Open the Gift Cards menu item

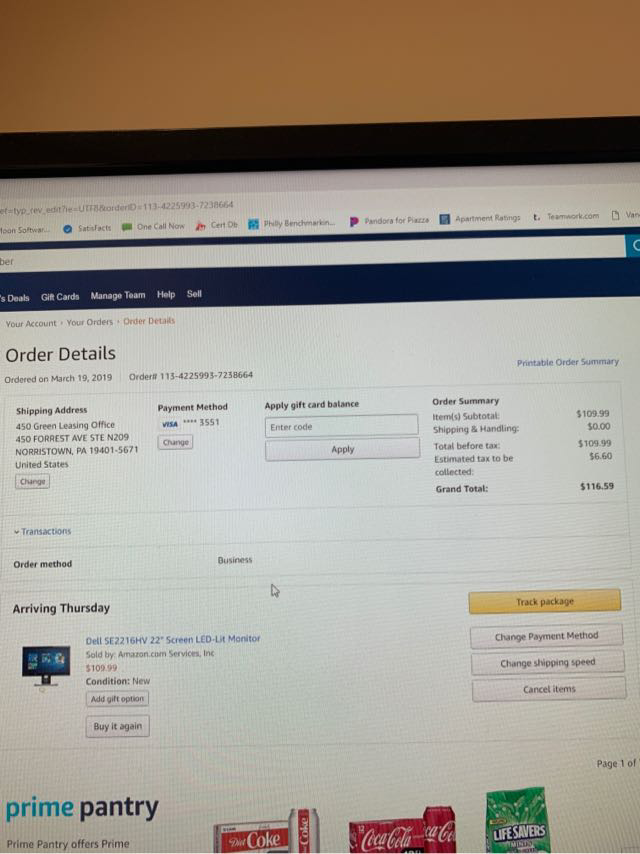pos(60,297)
